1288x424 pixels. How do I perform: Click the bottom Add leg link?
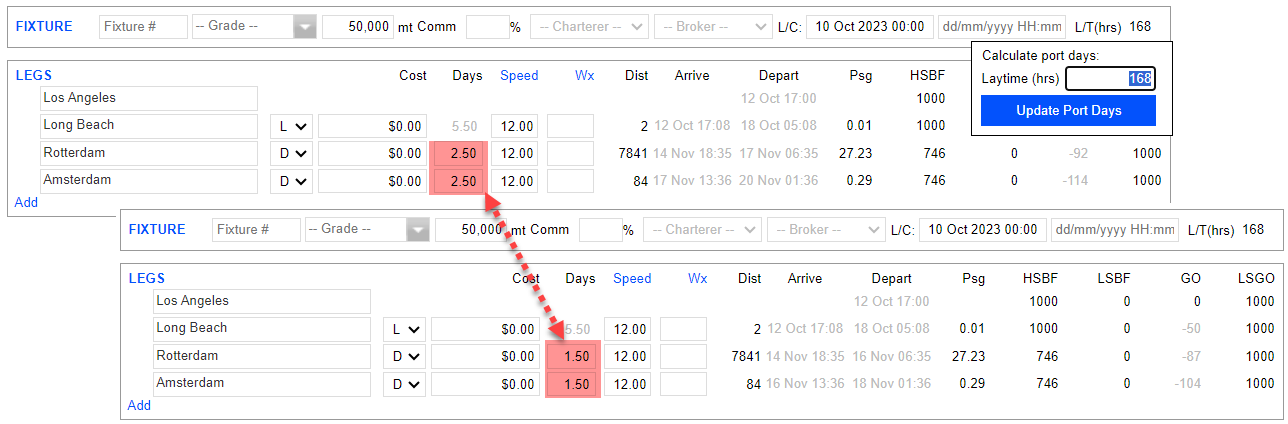click(x=139, y=405)
